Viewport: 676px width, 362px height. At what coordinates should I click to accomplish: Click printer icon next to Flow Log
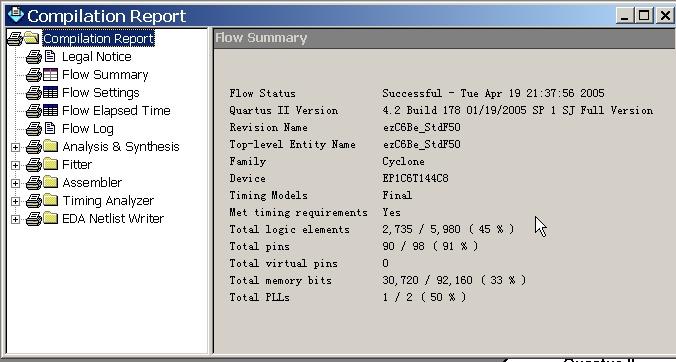click(34, 129)
